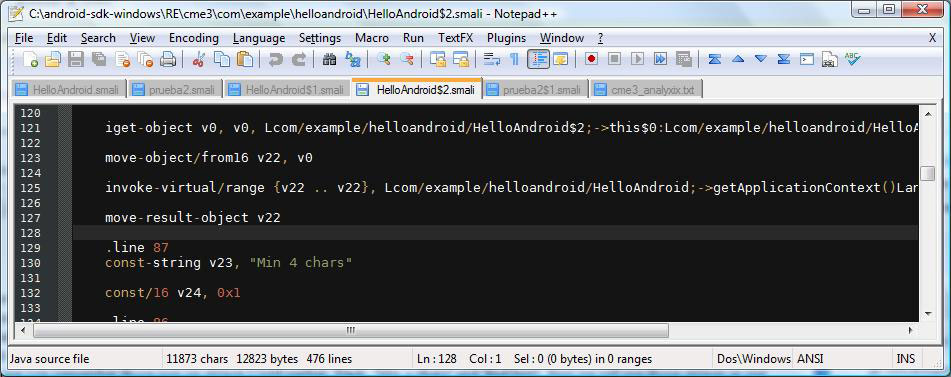Click the Undo toolbar arrow
The width and height of the screenshot is (951, 377).
point(276,59)
